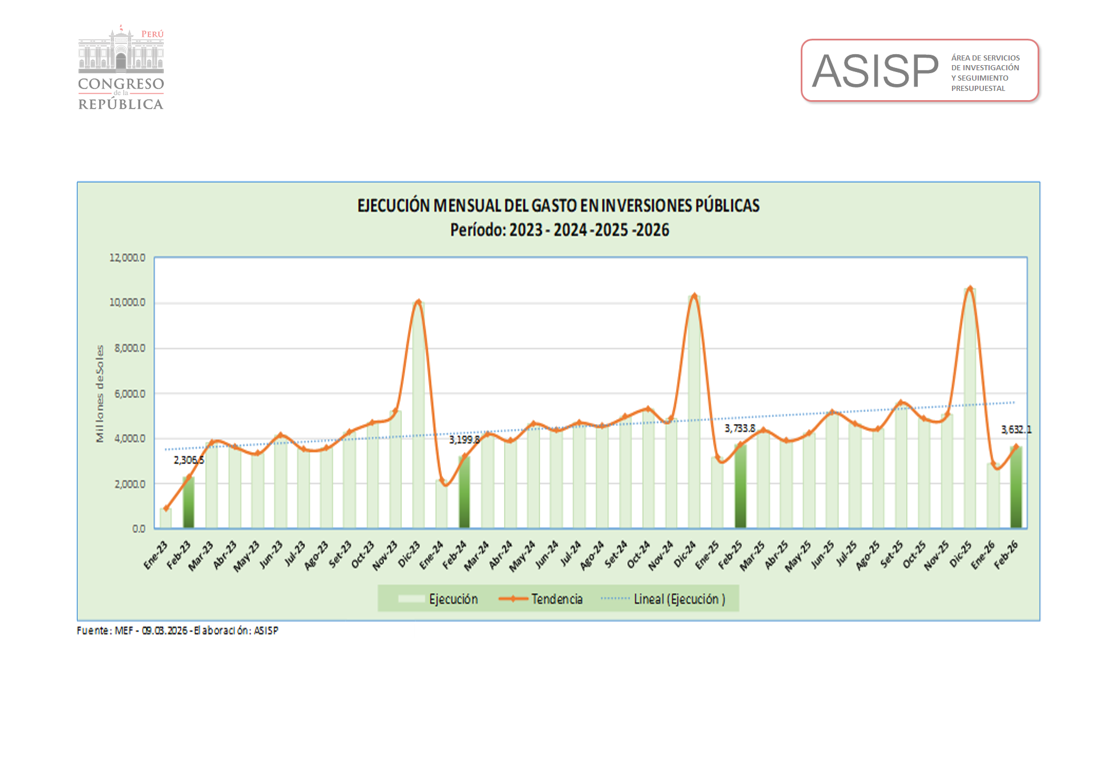Click the Ejecución legend color swatch
Screen dimensions: 1115x764
pos(410,599)
